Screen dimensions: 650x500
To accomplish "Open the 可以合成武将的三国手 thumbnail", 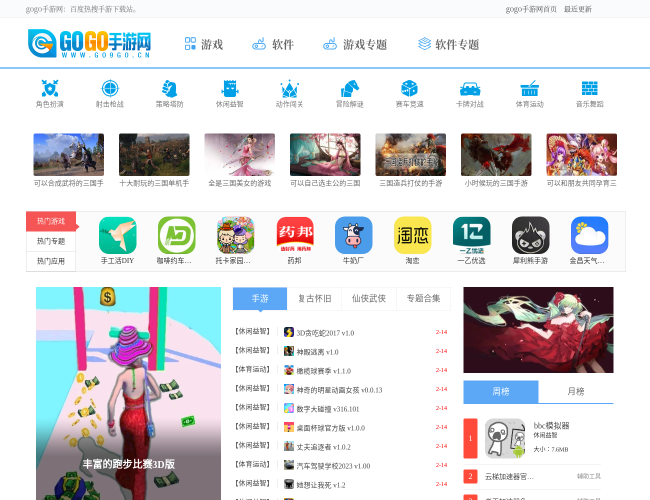I will click(69, 155).
